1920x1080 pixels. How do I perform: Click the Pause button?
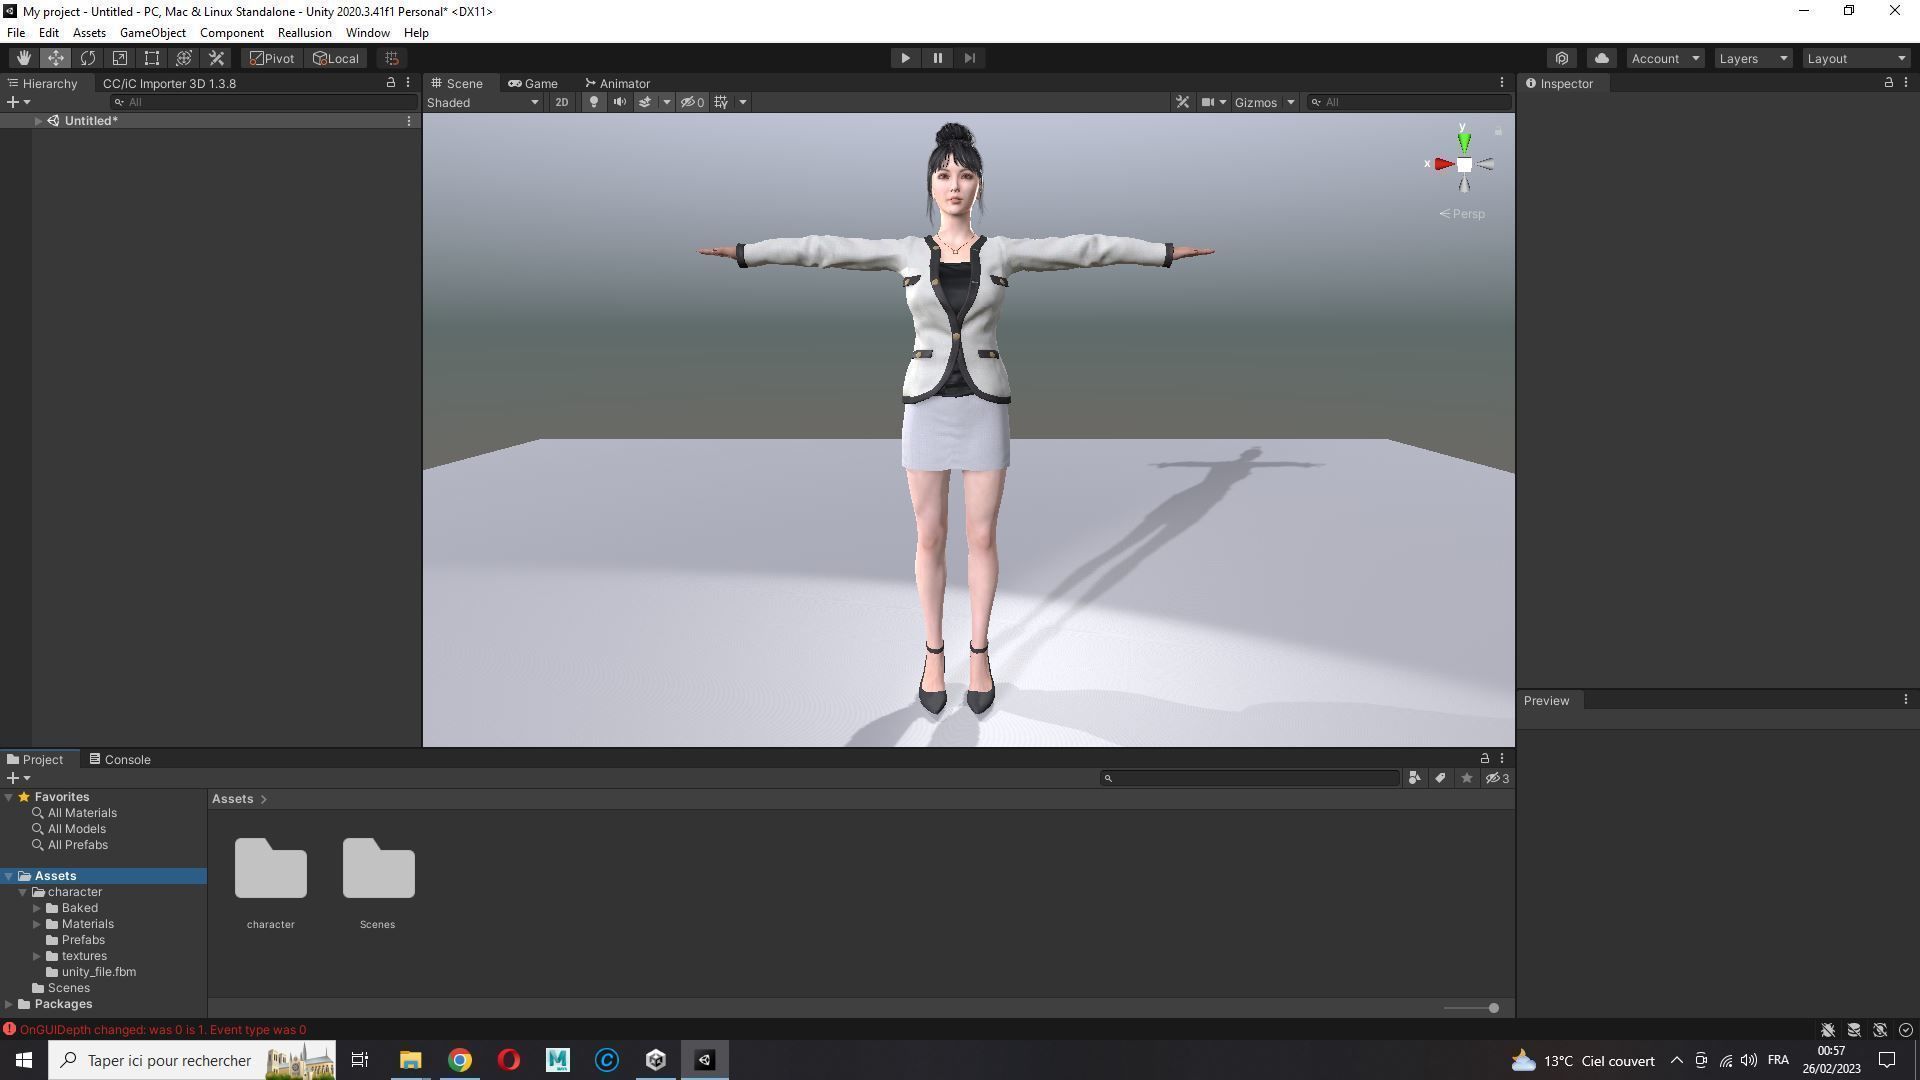click(937, 58)
